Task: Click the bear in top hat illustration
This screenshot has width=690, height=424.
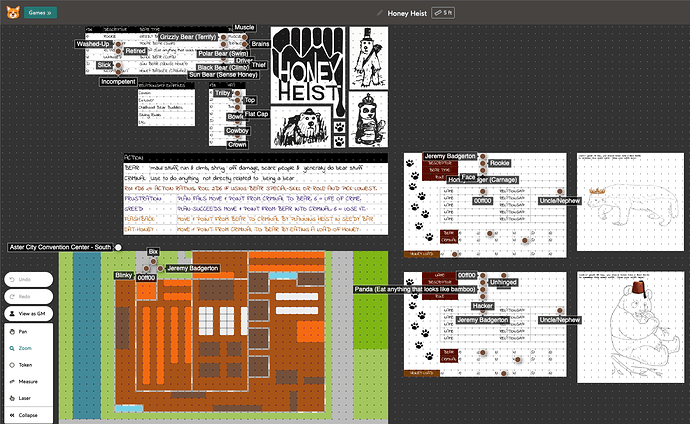Action: pyautogui.click(x=368, y=58)
